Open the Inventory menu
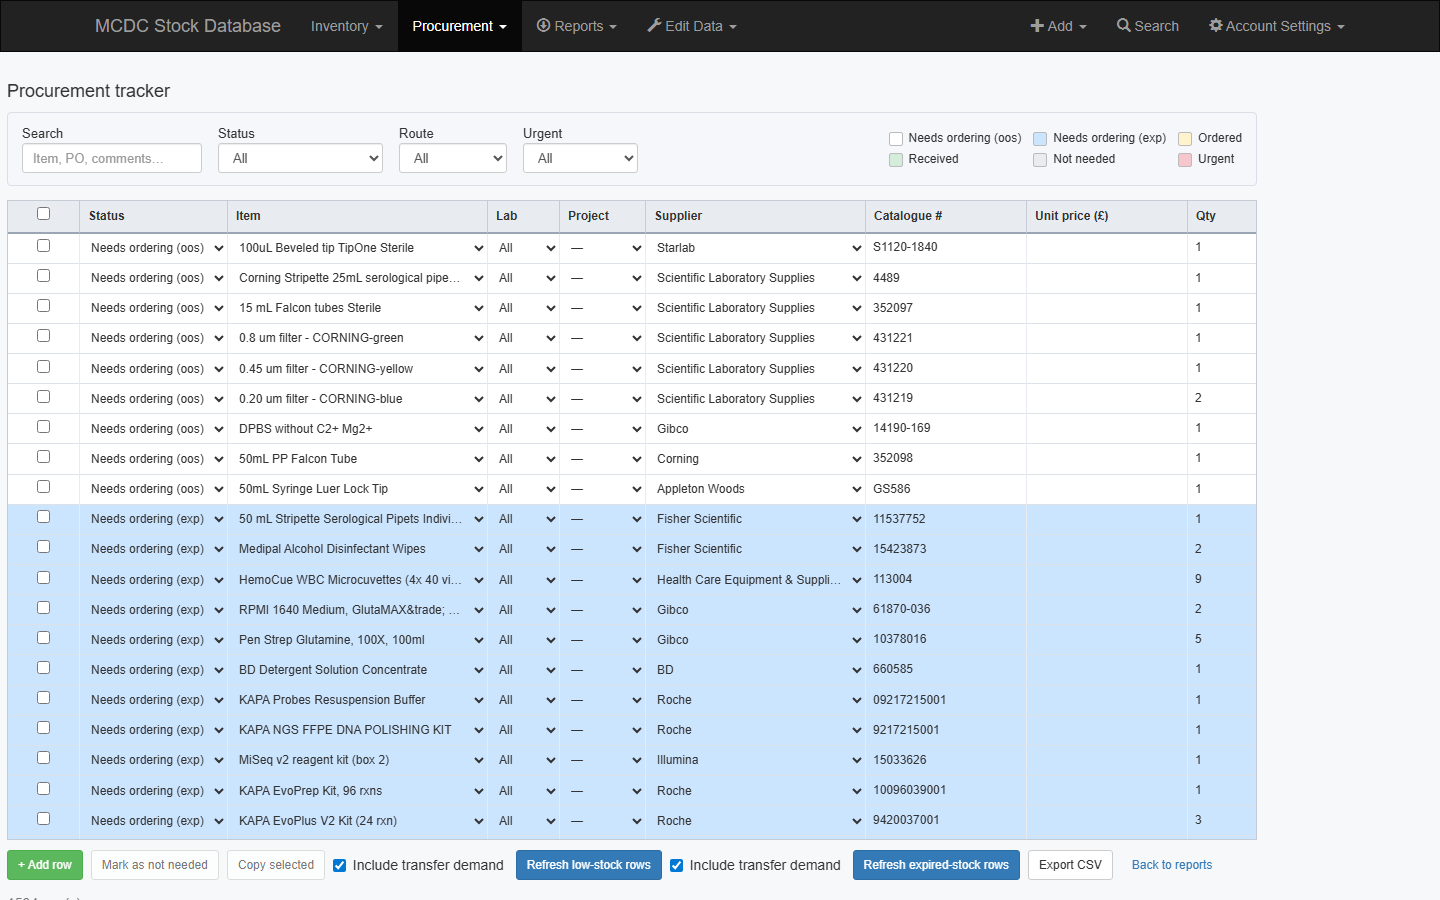The height and width of the screenshot is (900, 1440). 346,26
